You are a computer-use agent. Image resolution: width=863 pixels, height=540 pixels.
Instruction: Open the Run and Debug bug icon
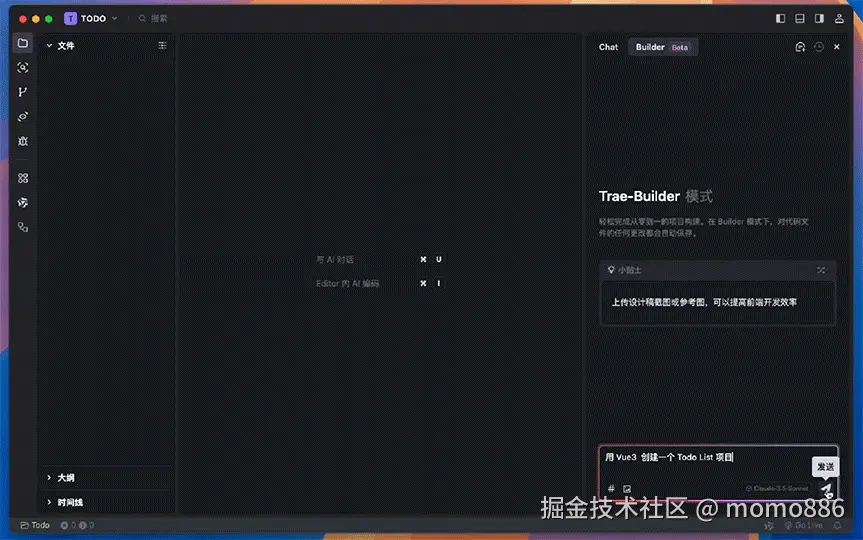23,141
